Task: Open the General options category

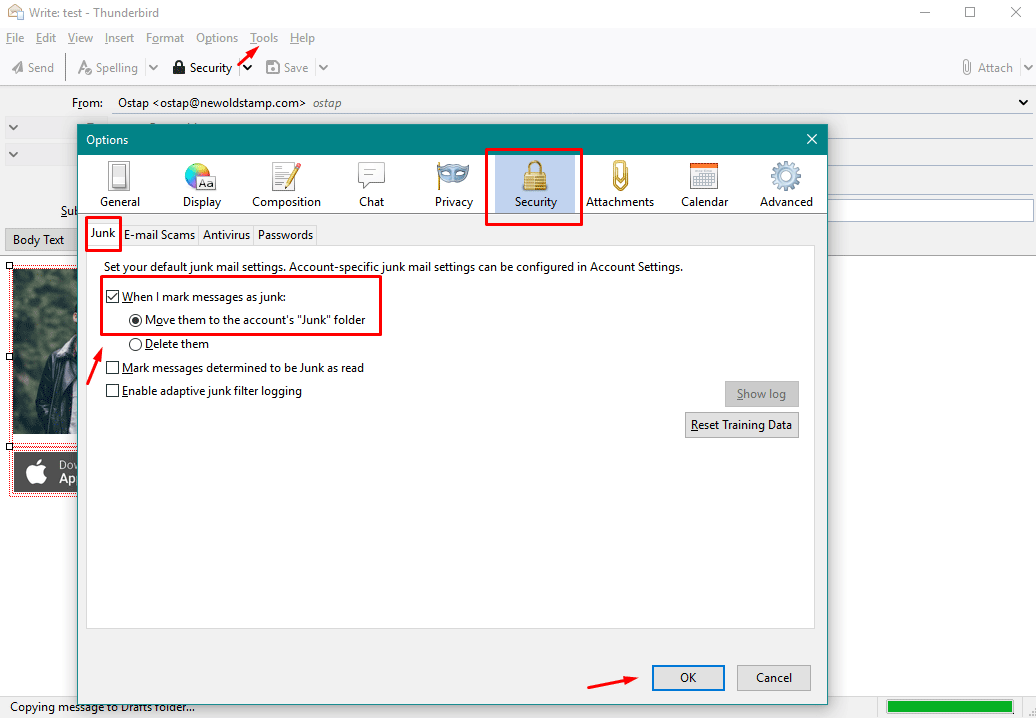Action: coord(120,184)
